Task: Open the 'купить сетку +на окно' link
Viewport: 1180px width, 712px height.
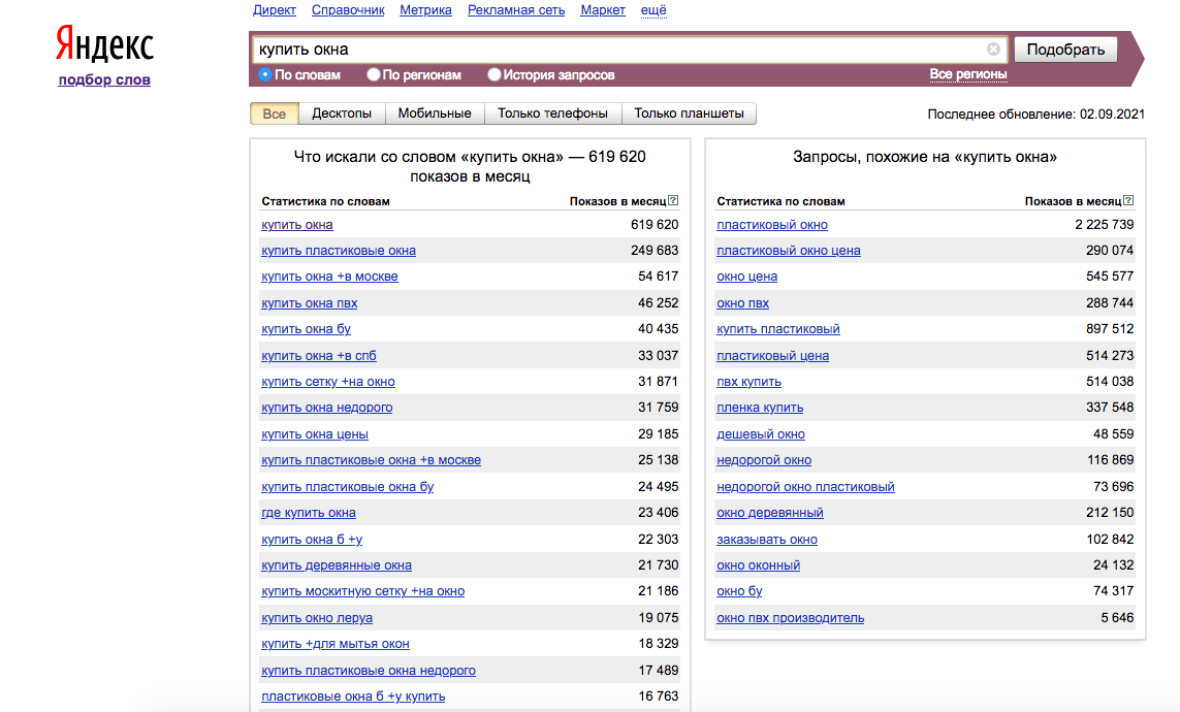Action: (328, 382)
